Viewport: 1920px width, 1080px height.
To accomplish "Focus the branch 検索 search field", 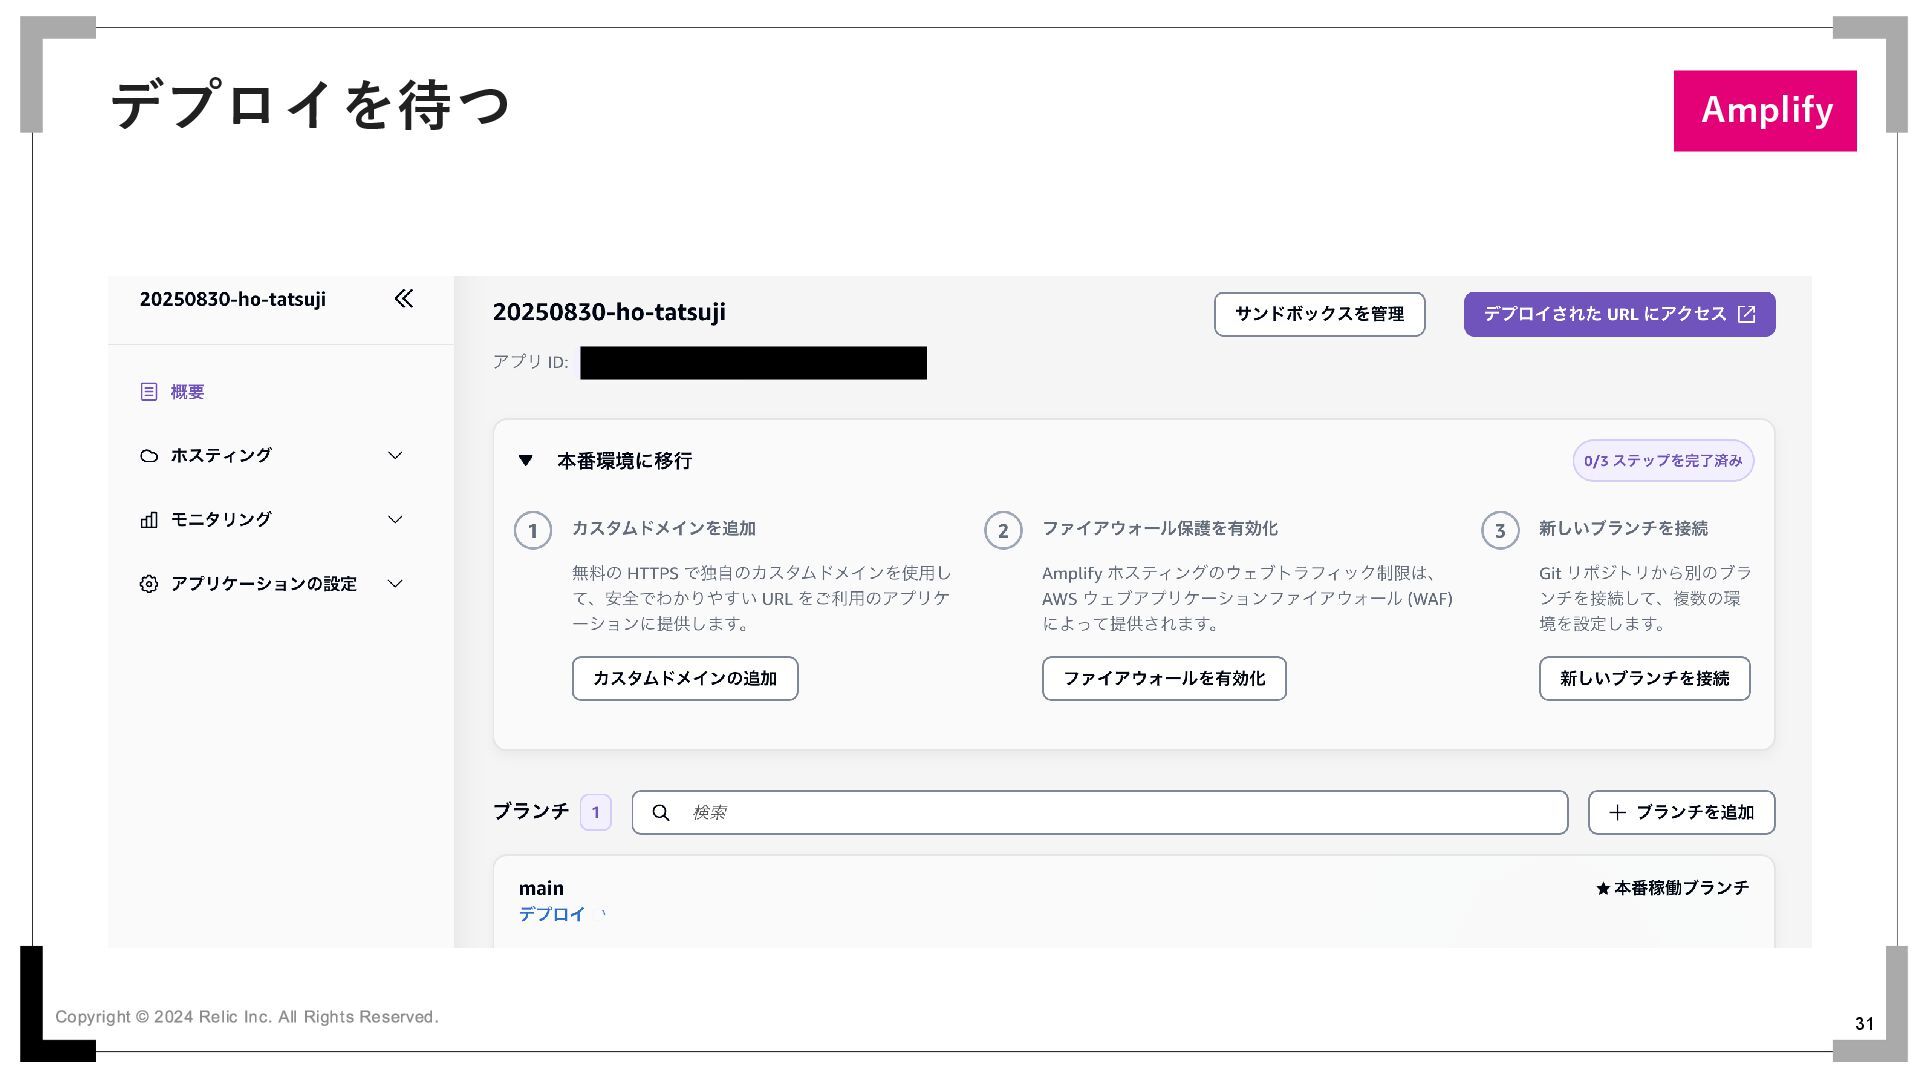I will pyautogui.click(x=1100, y=813).
